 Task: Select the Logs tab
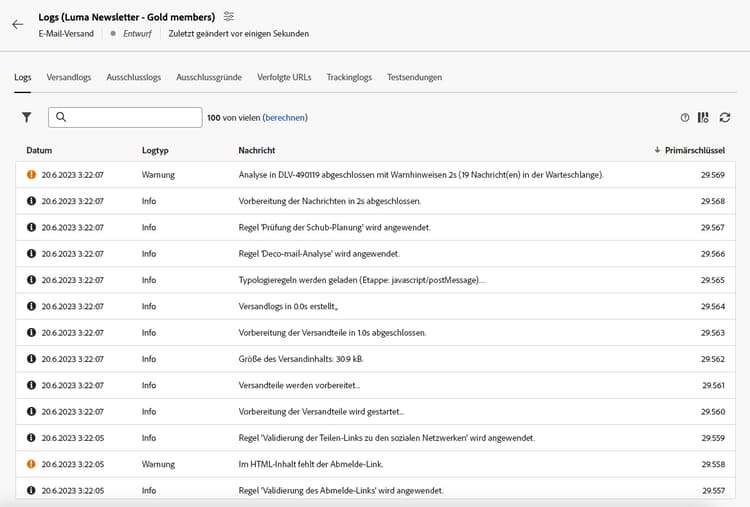point(22,77)
